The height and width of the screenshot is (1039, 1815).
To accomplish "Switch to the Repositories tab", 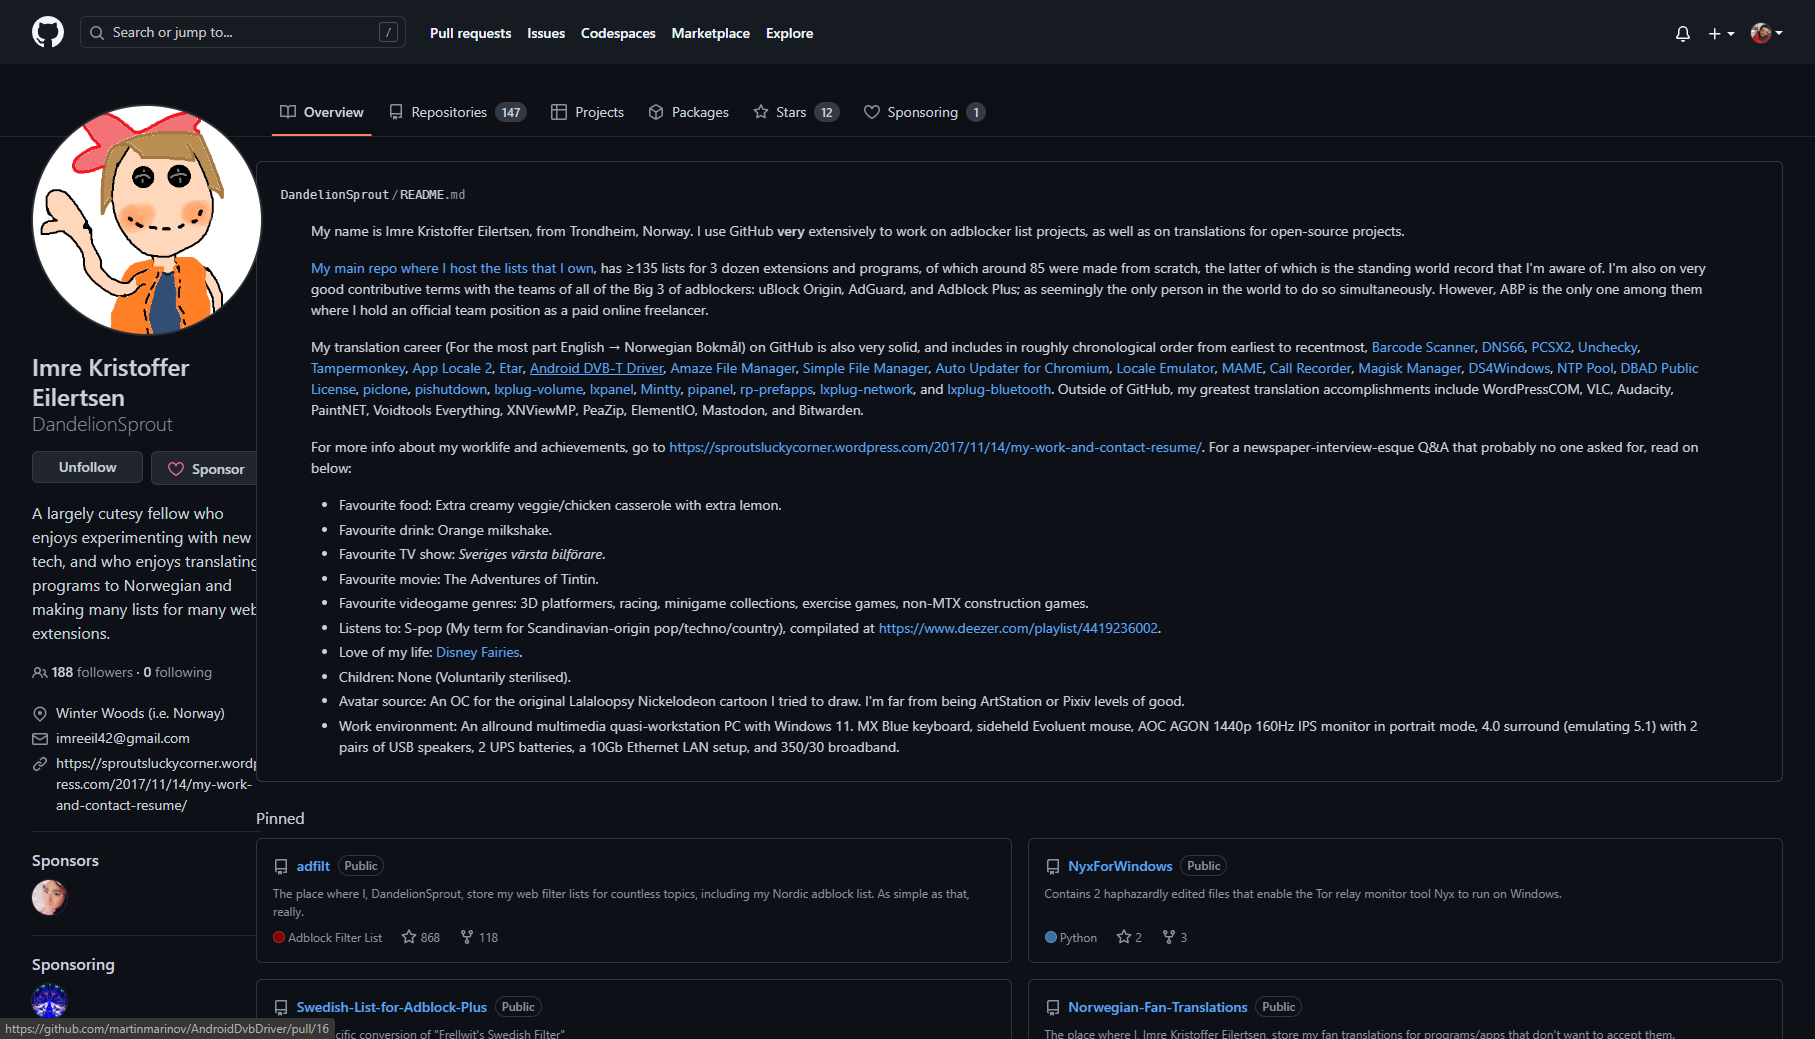I will click(449, 112).
